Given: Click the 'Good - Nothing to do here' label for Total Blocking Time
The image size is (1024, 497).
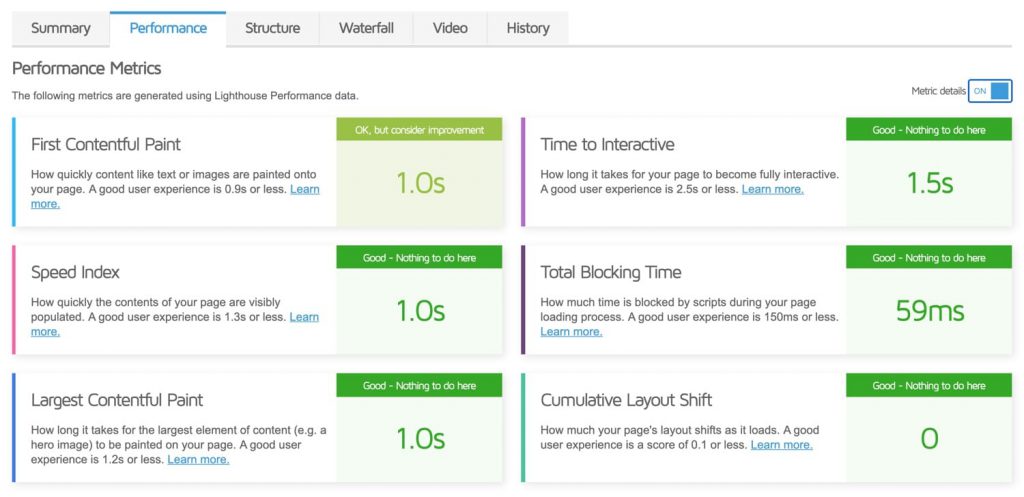Looking at the screenshot, I should [x=929, y=258].
